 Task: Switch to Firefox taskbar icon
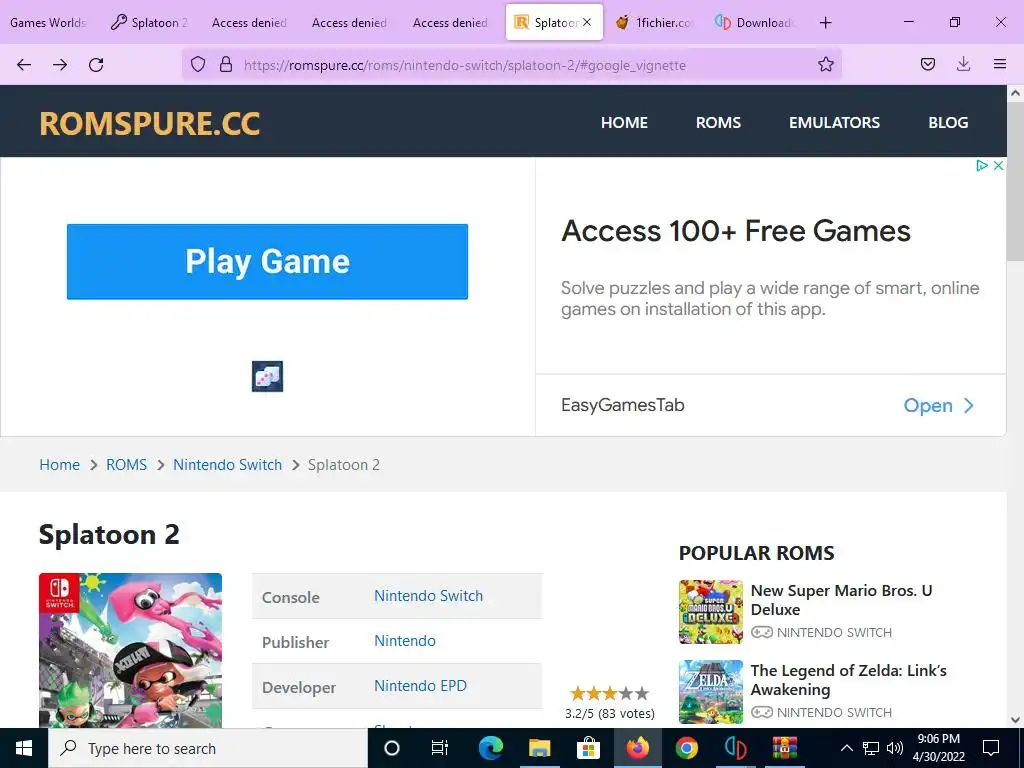[x=637, y=748]
